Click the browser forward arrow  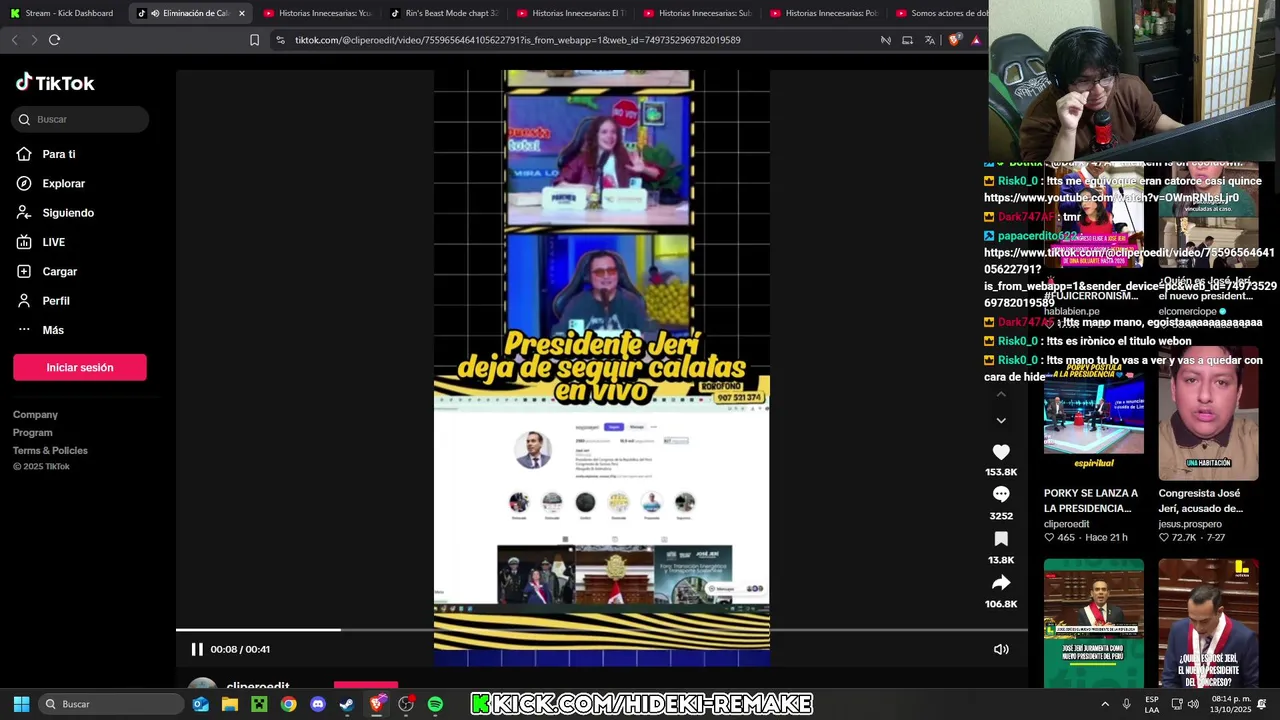(34, 40)
